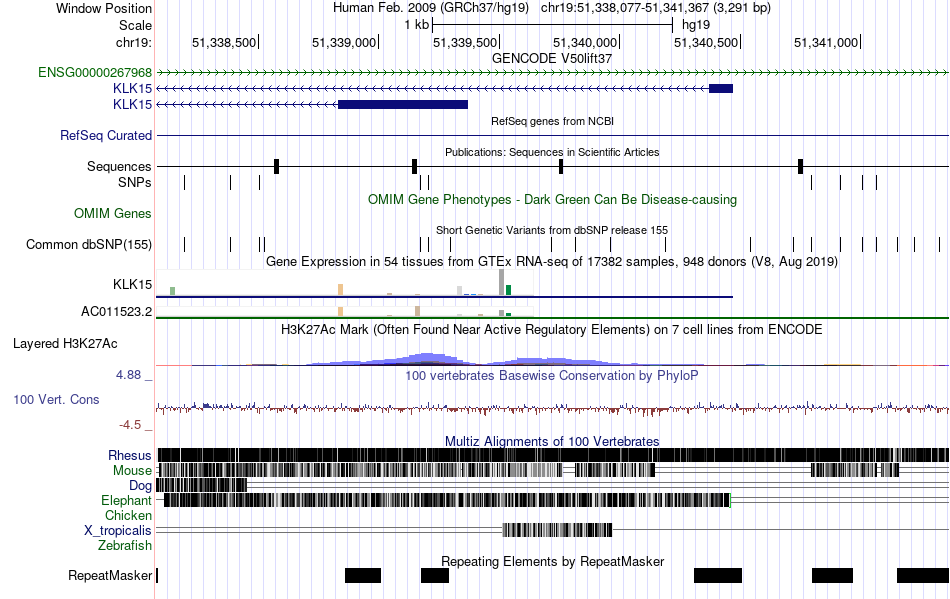Select the Elephant alignment label

point(126,501)
